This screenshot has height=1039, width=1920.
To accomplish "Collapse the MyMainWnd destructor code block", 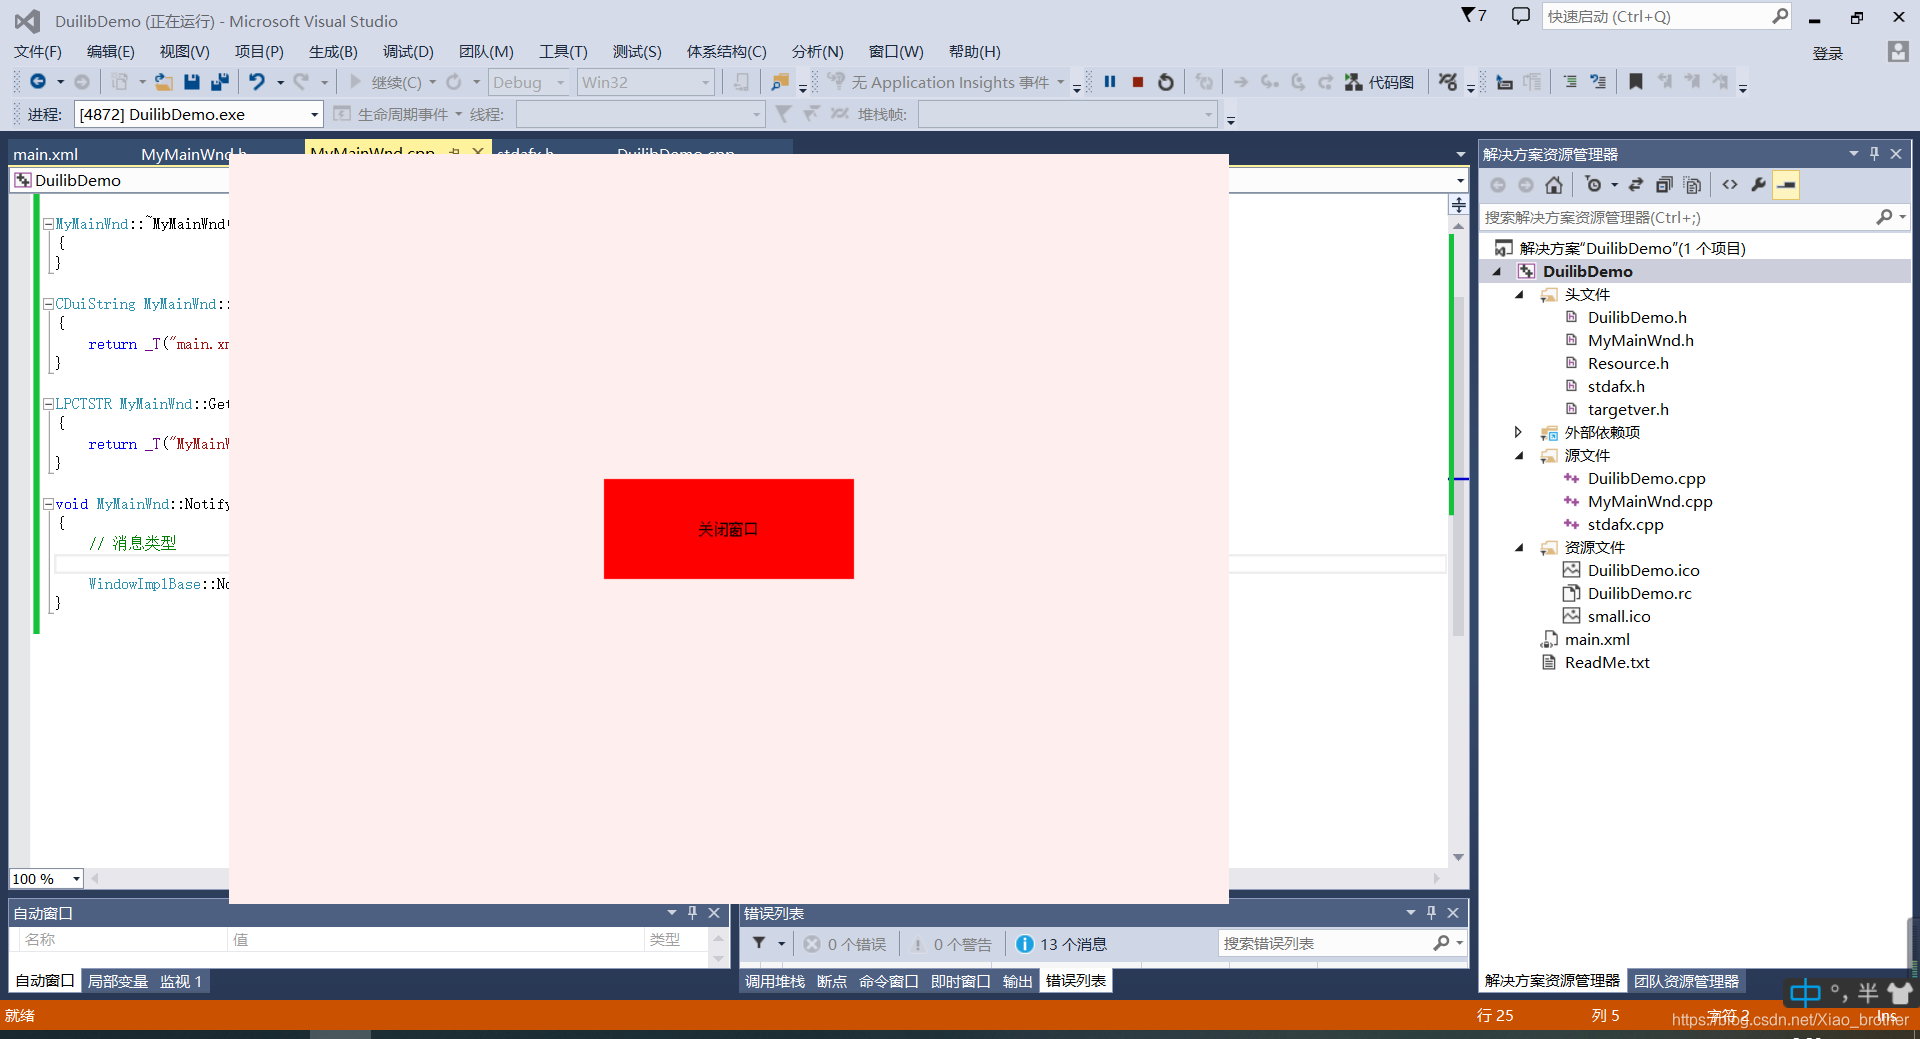I will pos(48,224).
